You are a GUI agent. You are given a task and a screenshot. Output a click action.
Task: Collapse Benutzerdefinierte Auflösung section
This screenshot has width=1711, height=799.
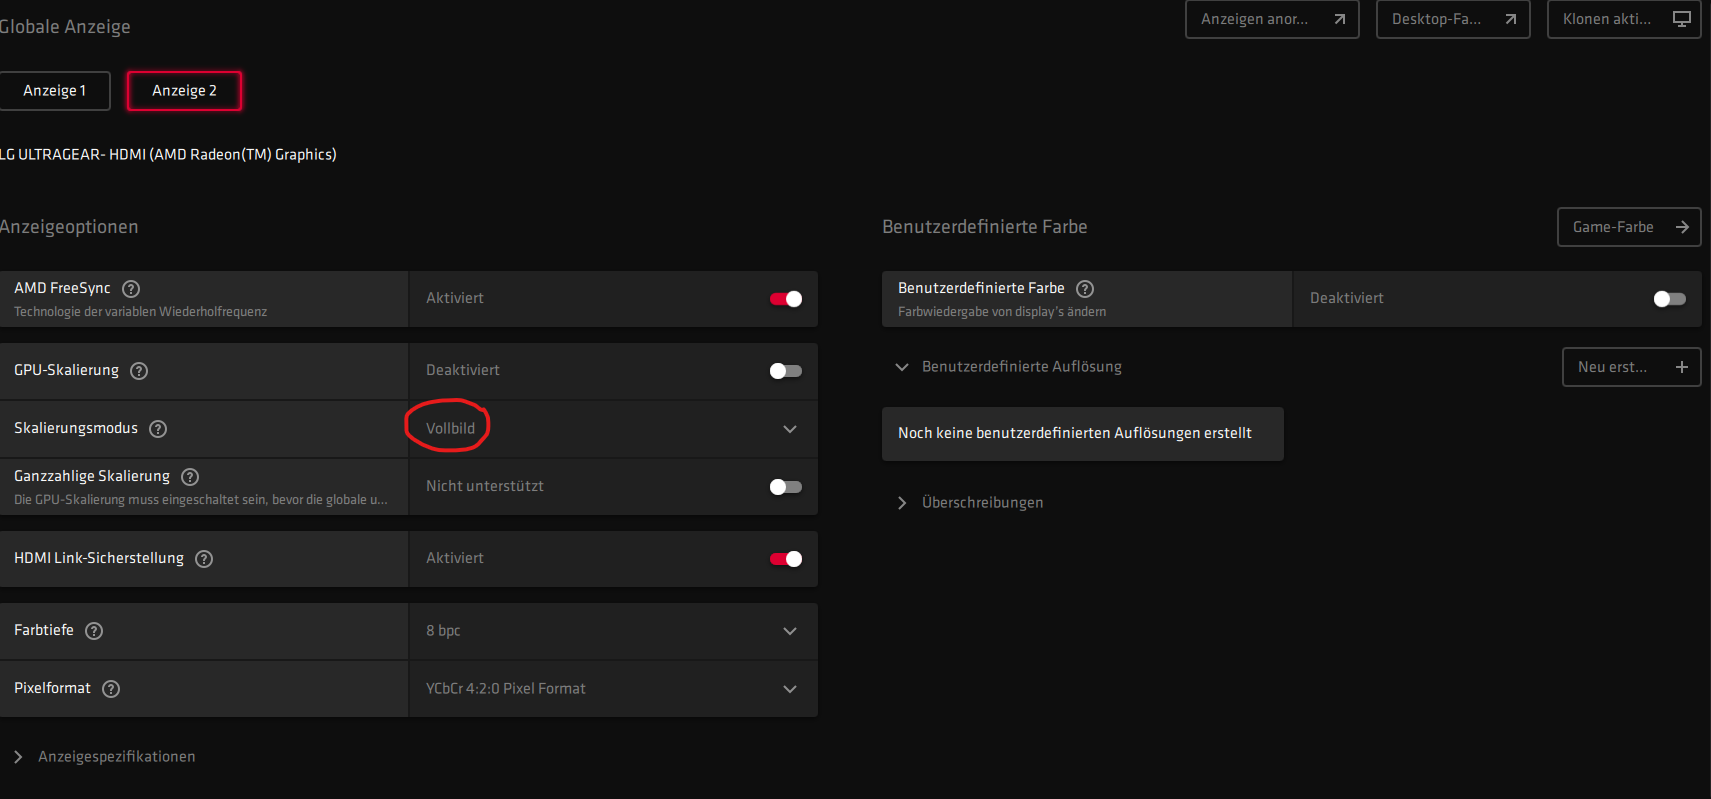pyautogui.click(x=1010, y=367)
